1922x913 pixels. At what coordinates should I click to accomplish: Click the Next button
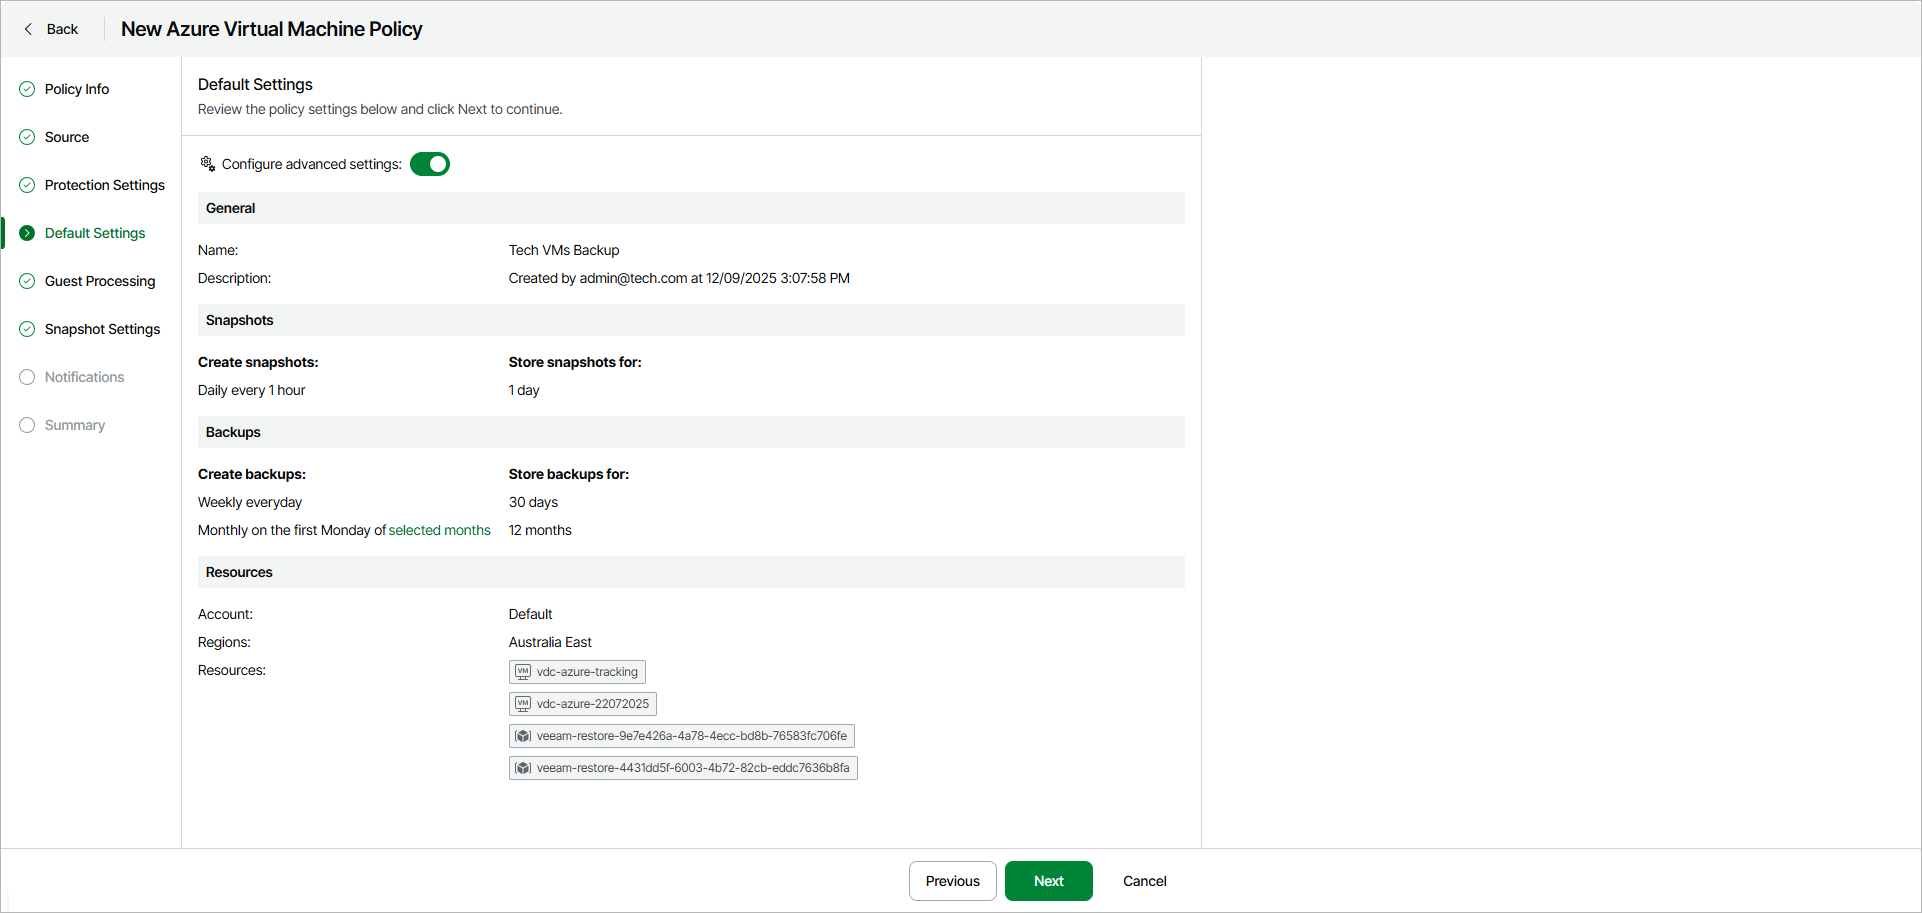tap(1048, 881)
